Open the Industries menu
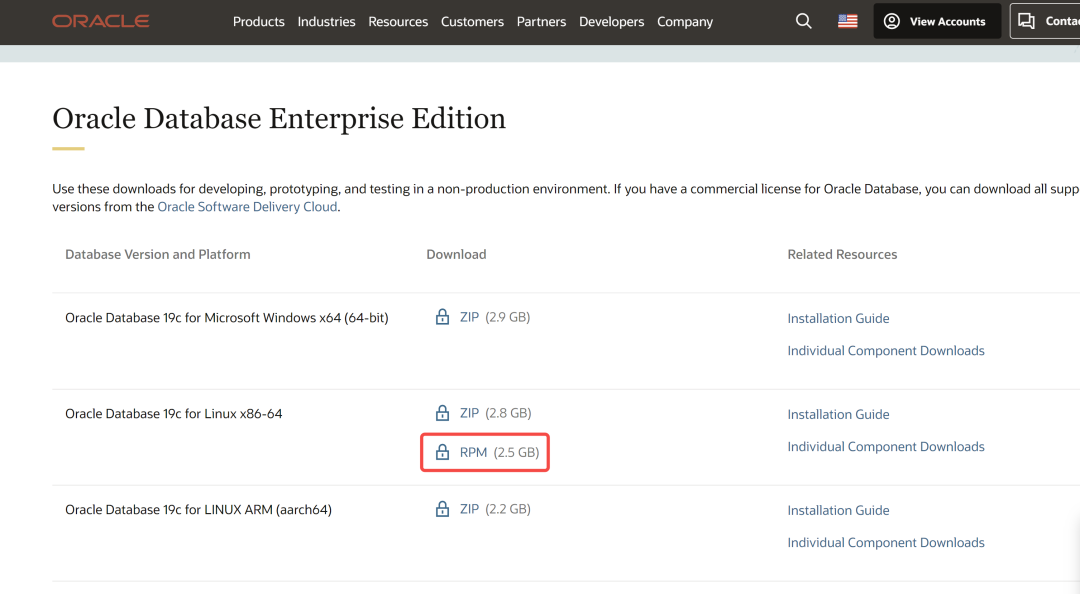The image size is (1080, 594). (326, 21)
